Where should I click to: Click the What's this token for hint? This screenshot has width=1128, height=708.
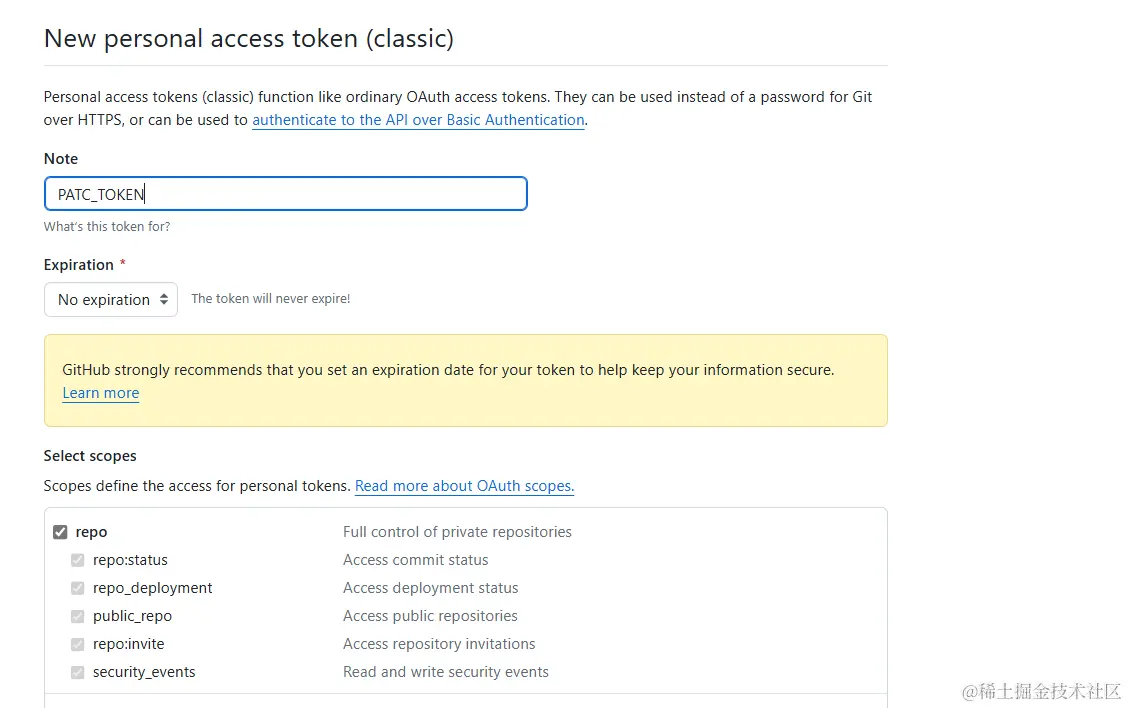pyautogui.click(x=107, y=227)
